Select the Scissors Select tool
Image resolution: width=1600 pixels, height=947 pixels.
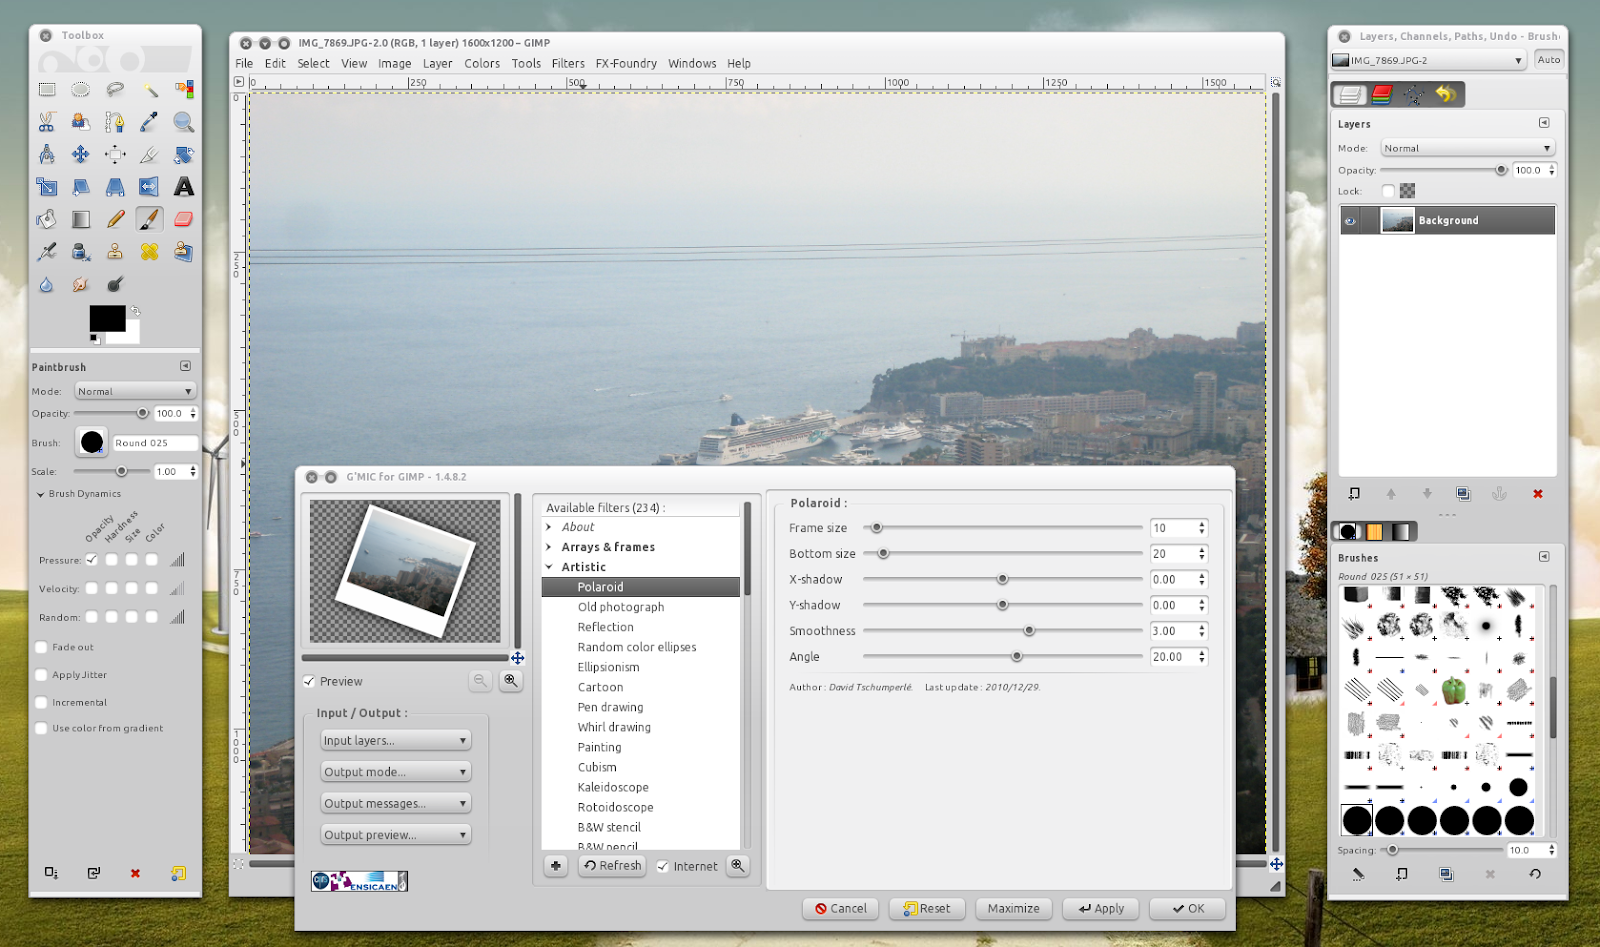[47, 122]
